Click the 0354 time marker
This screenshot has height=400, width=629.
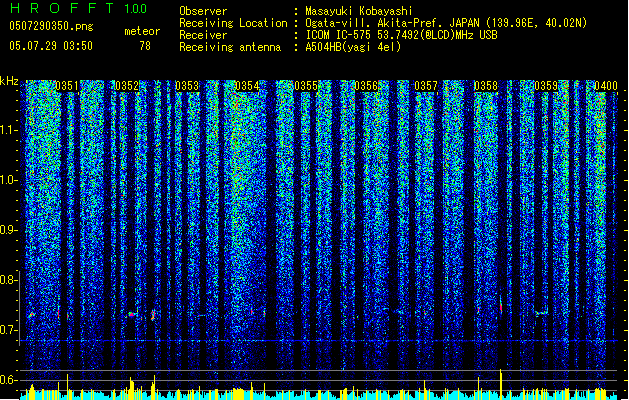click(247, 86)
